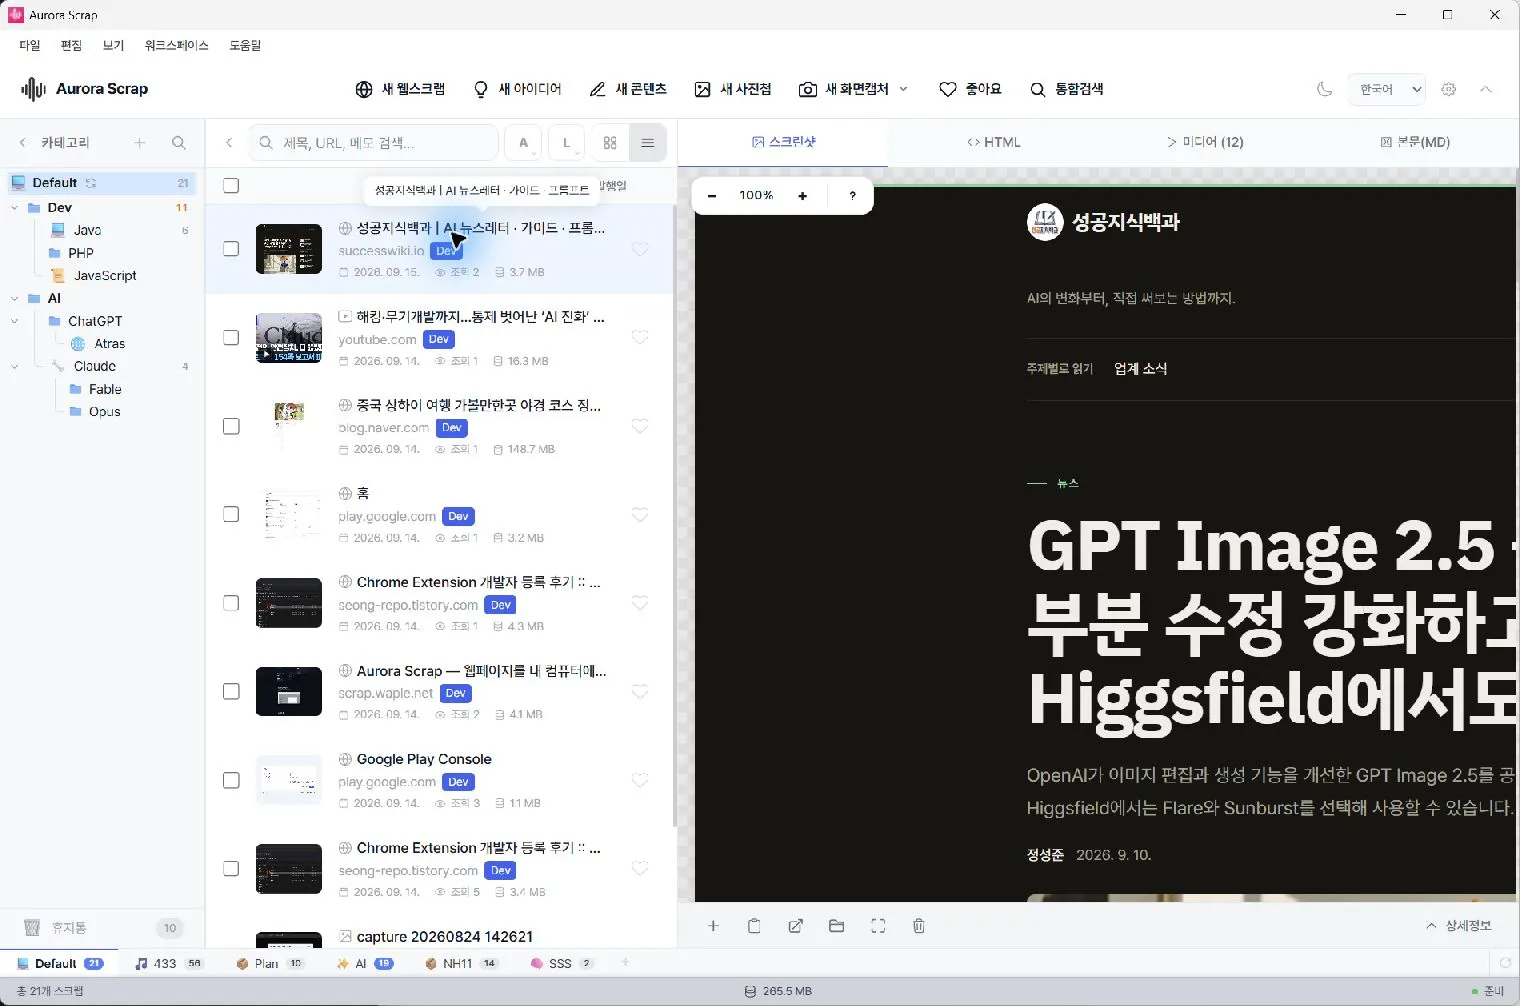Show favorites with 좋아요 heart button

(970, 89)
